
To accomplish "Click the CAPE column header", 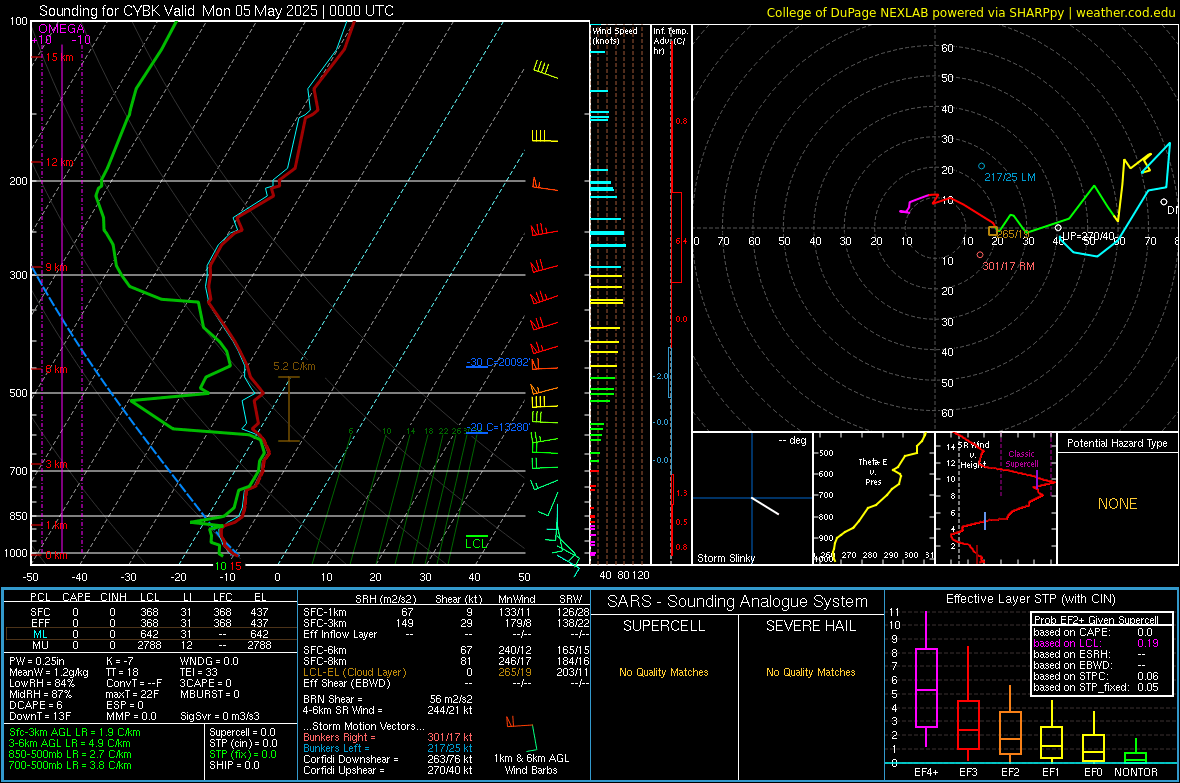I will [76, 597].
